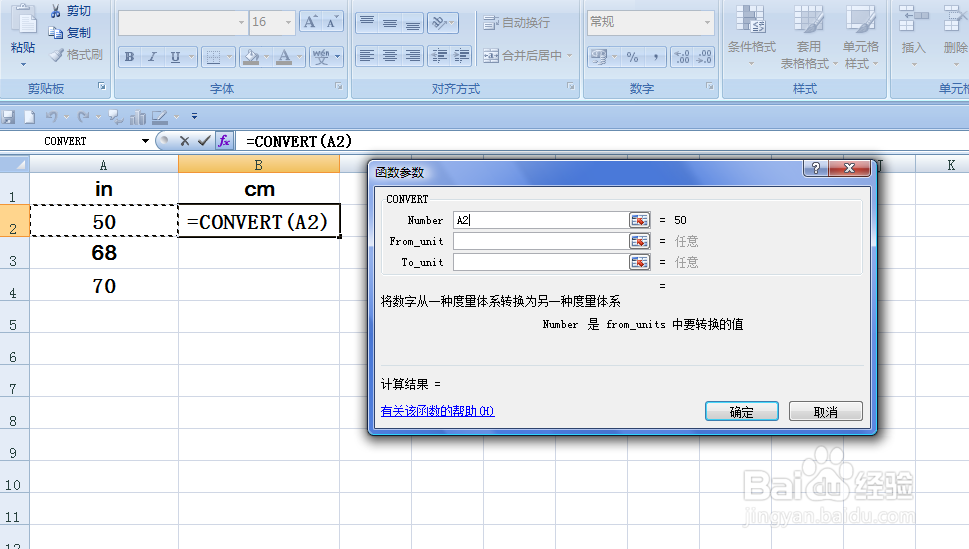Screen dimensions: 969x549
Task: Center text horizontally
Action: click(390, 56)
